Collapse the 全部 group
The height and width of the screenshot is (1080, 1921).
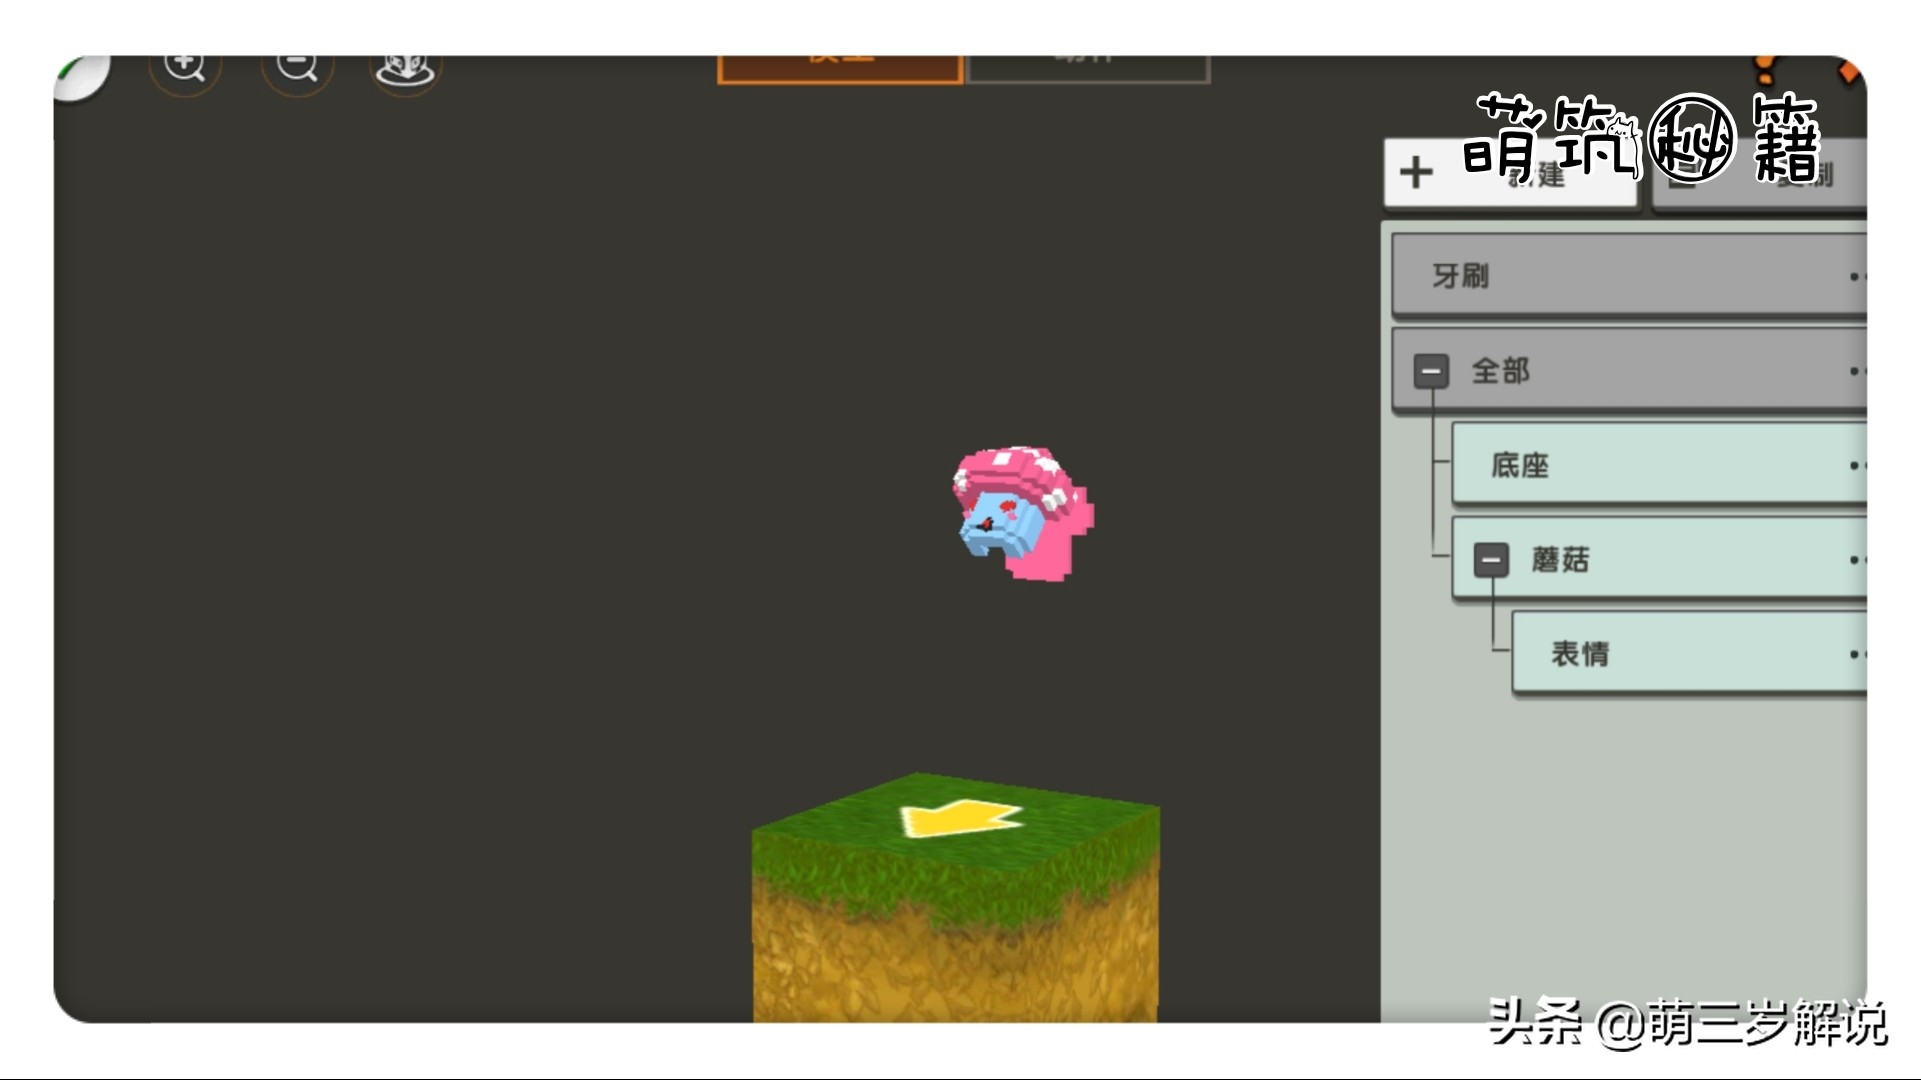coord(1431,371)
